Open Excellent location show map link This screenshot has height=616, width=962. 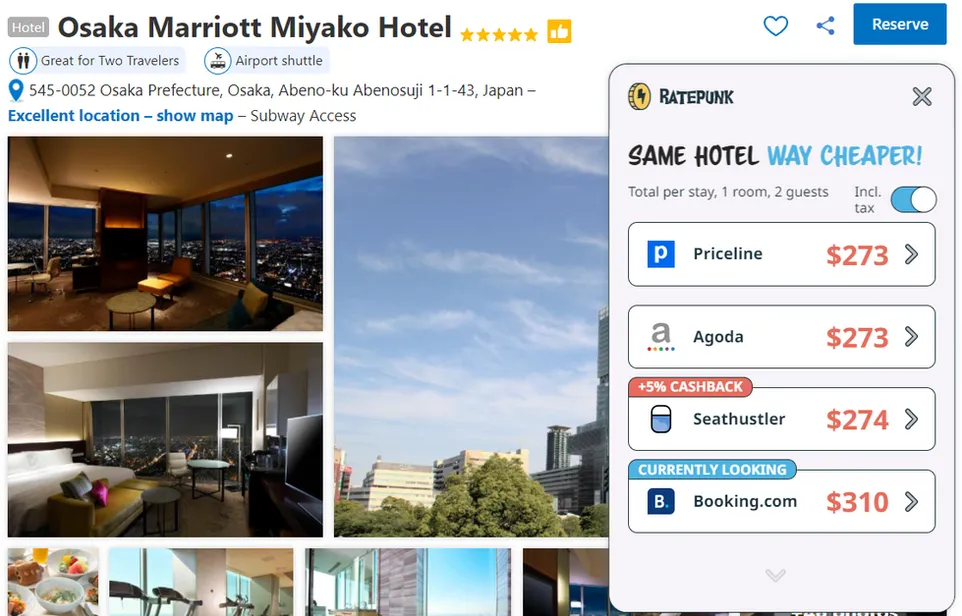pyautogui.click(x=121, y=115)
